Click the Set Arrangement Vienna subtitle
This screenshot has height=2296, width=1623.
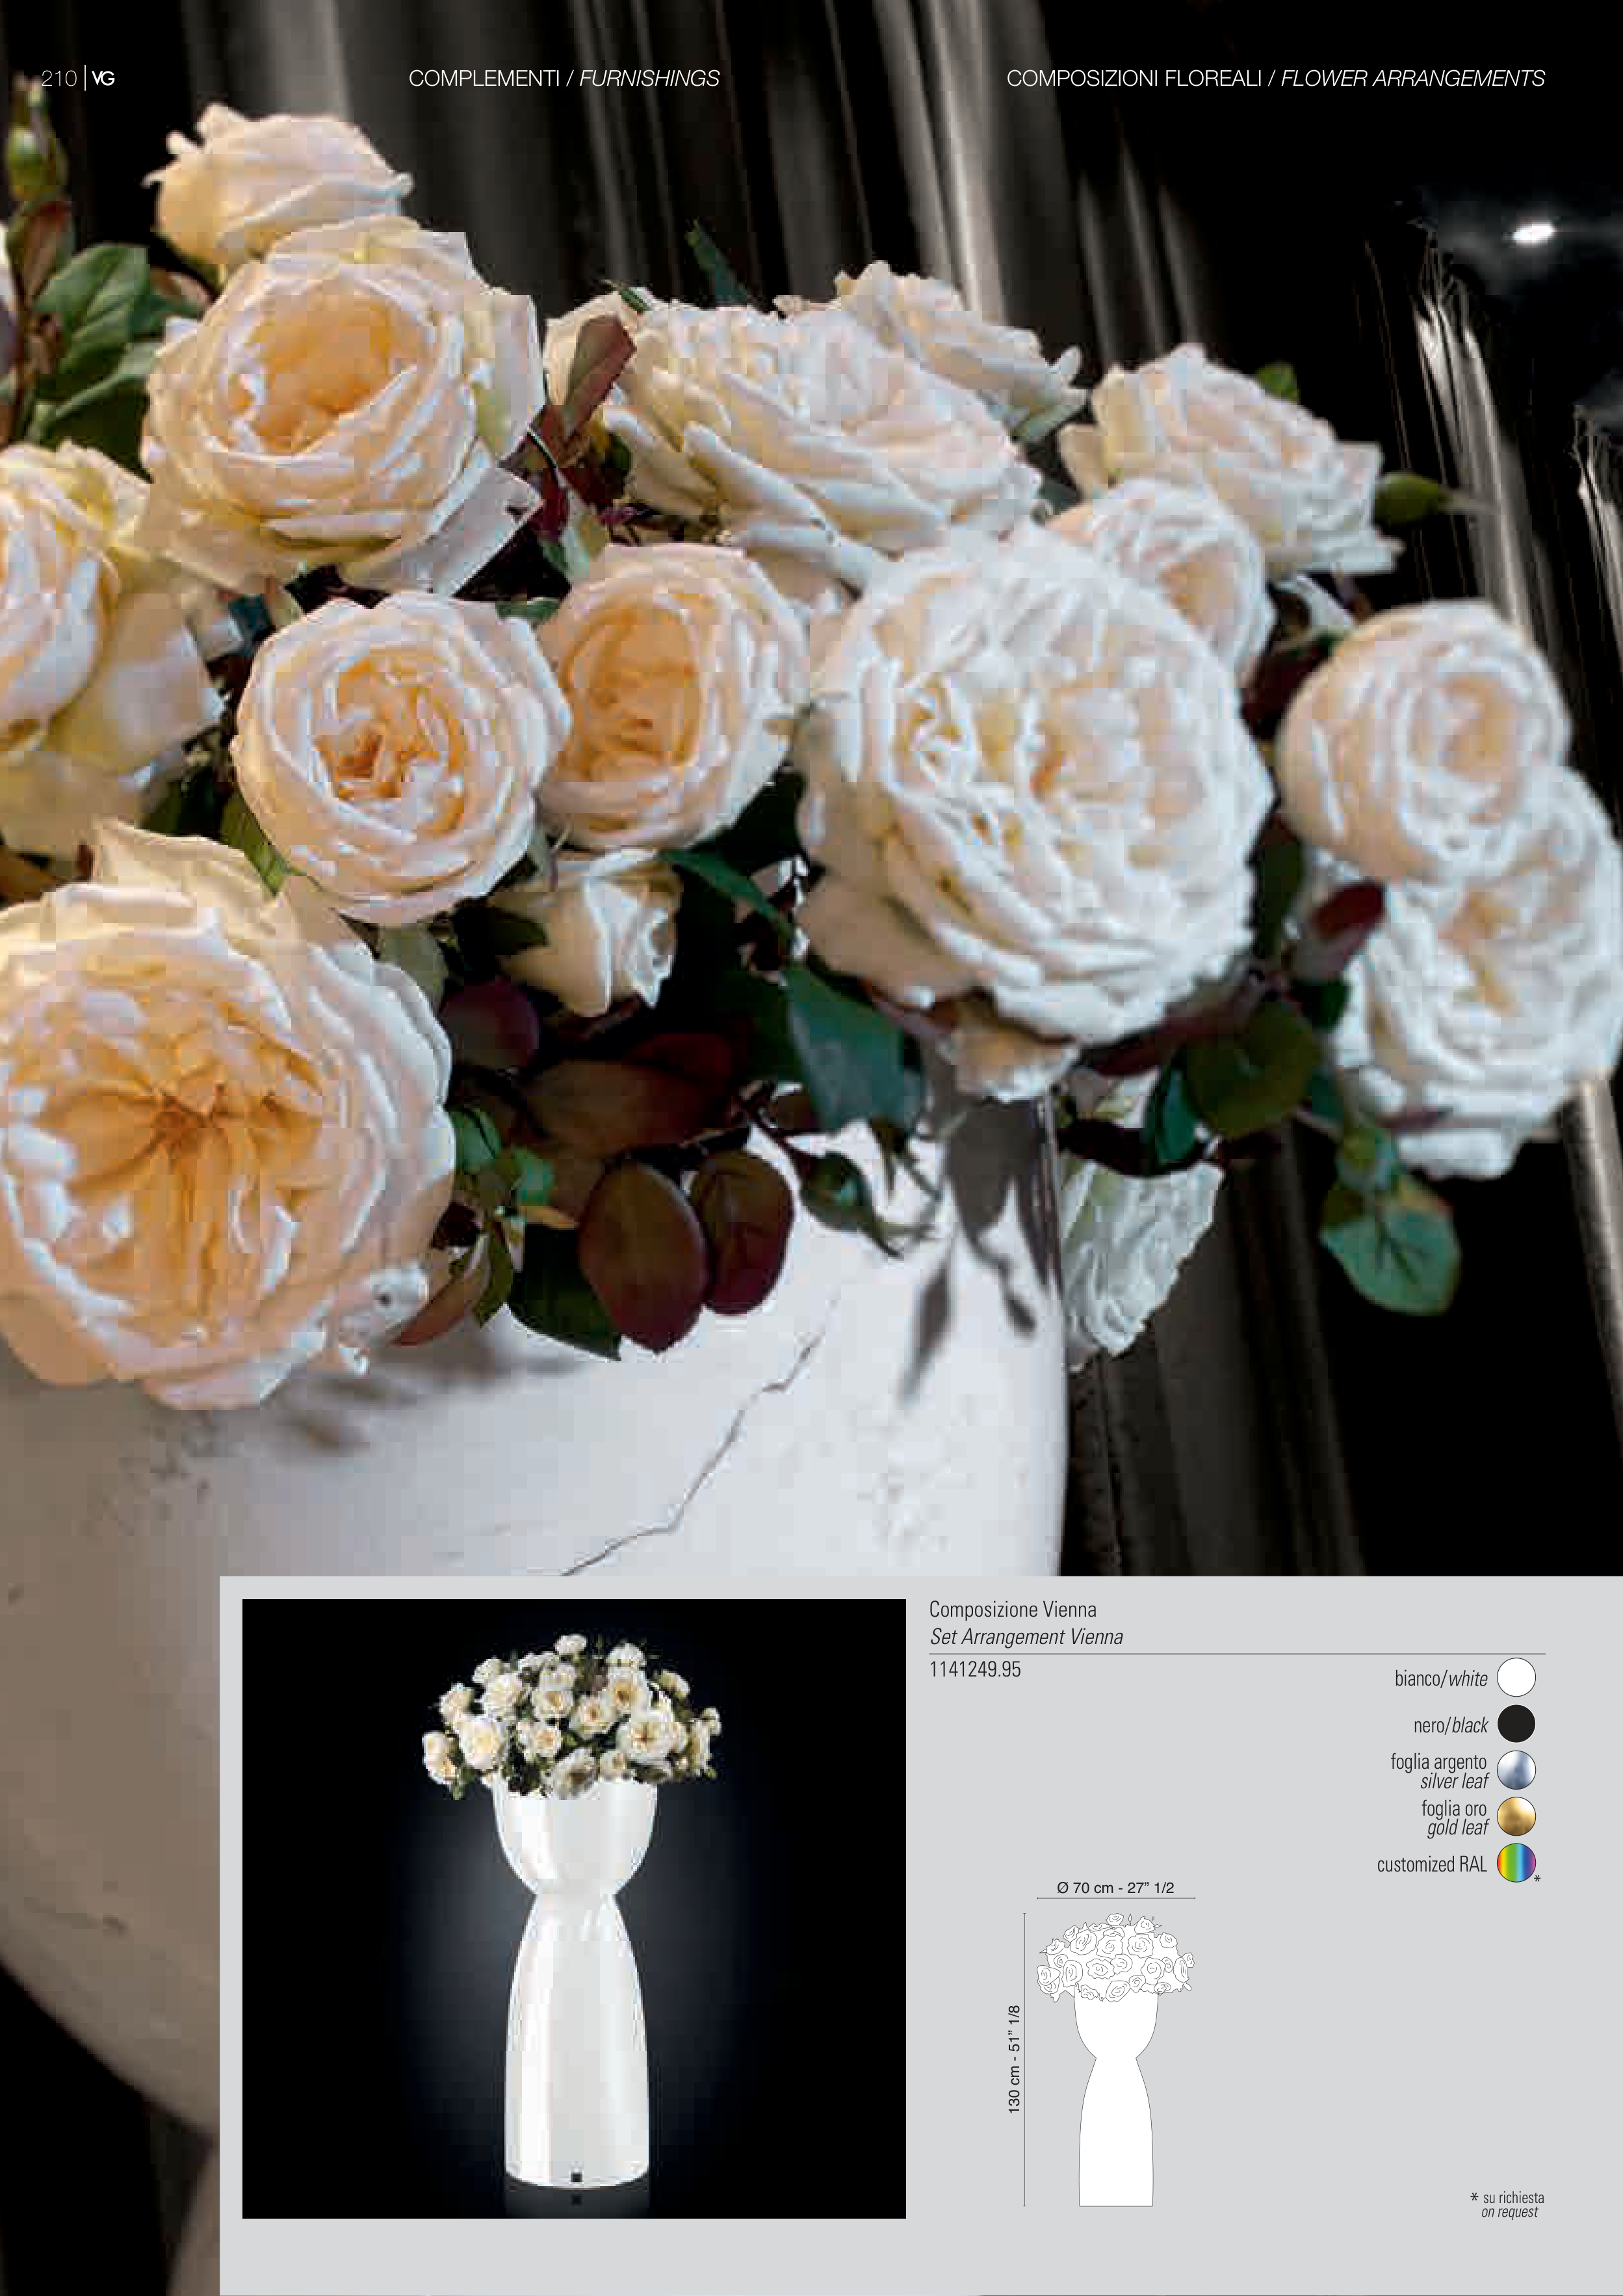coord(1026,1637)
